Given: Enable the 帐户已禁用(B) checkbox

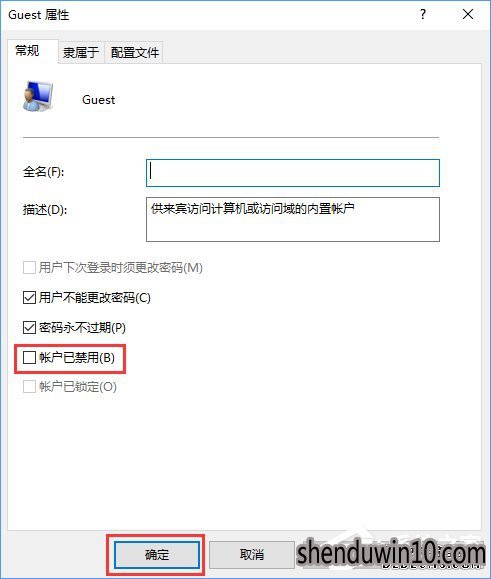Looking at the screenshot, I should click(x=29, y=357).
